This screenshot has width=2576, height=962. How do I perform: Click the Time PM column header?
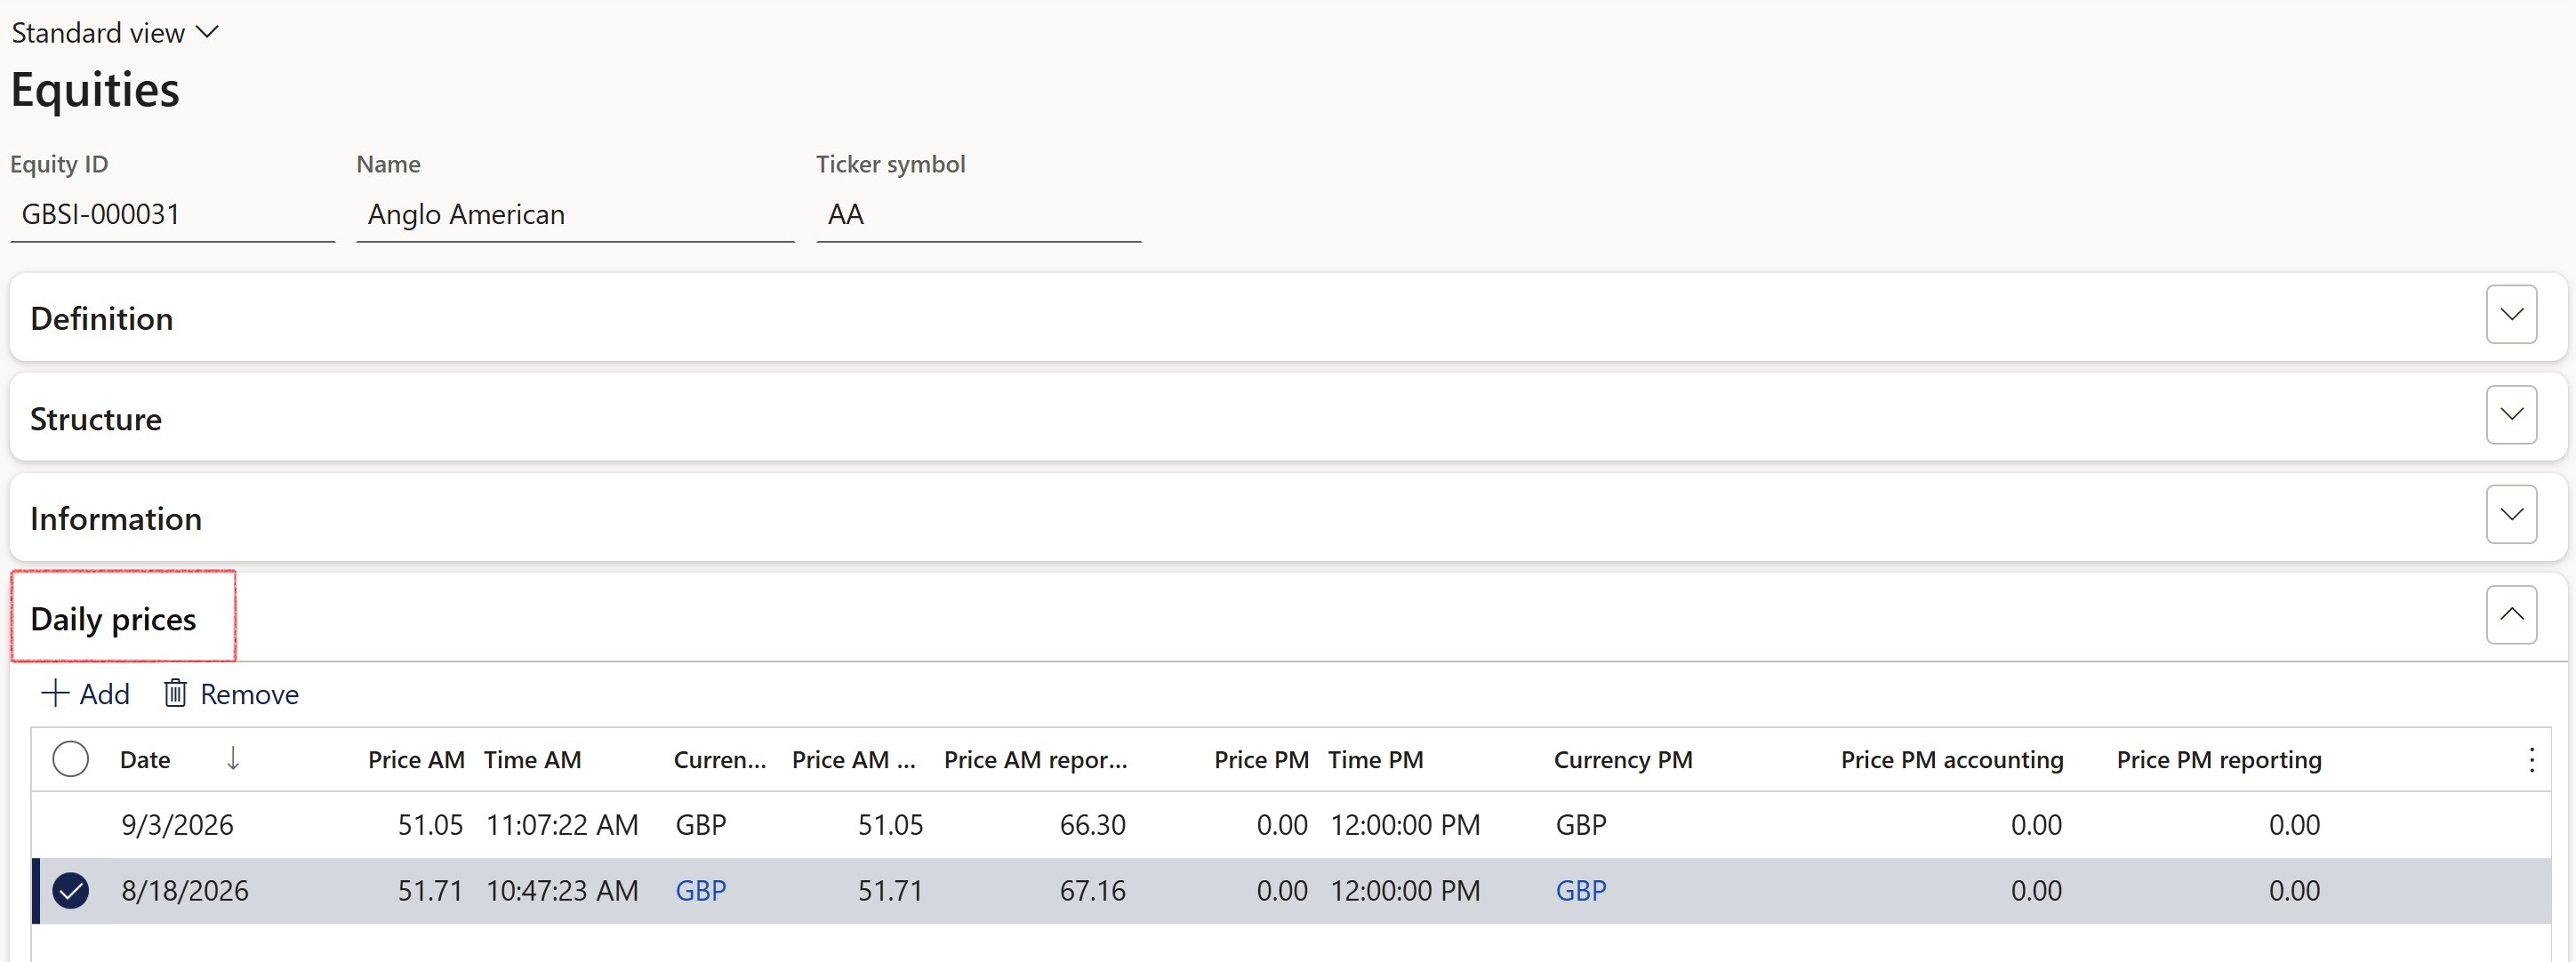point(1375,759)
